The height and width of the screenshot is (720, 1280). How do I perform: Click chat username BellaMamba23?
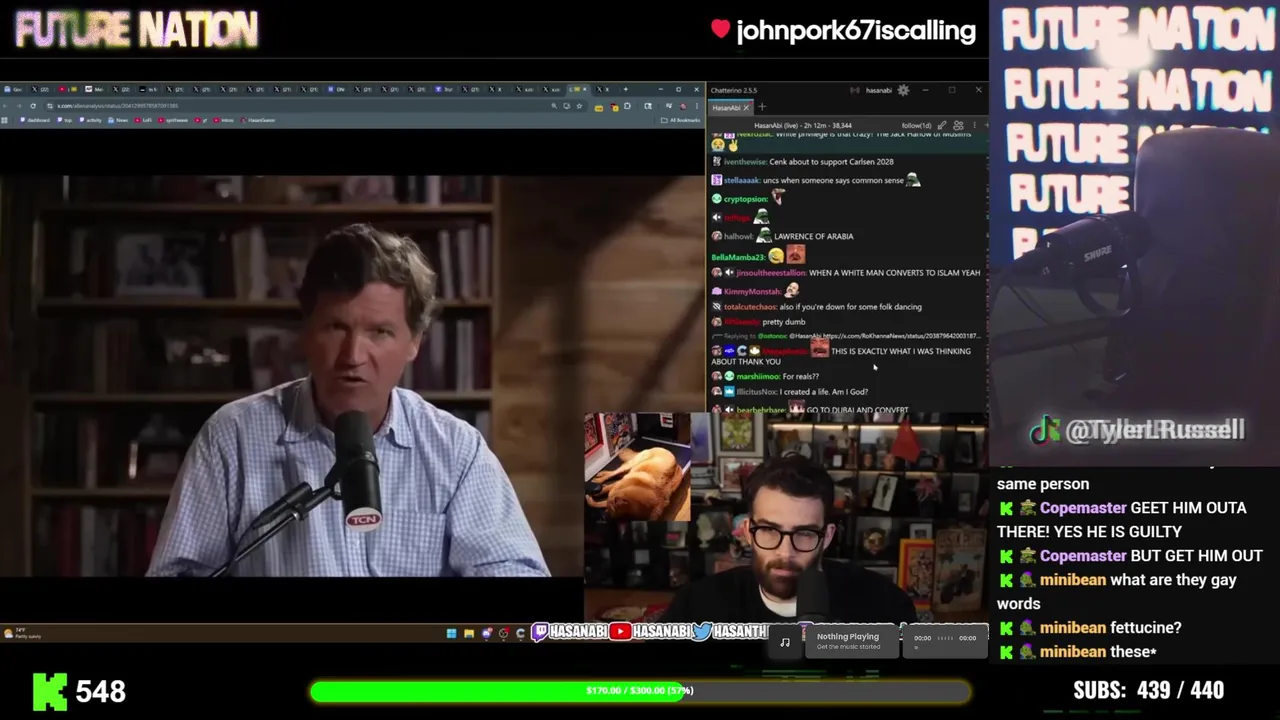[x=737, y=257]
